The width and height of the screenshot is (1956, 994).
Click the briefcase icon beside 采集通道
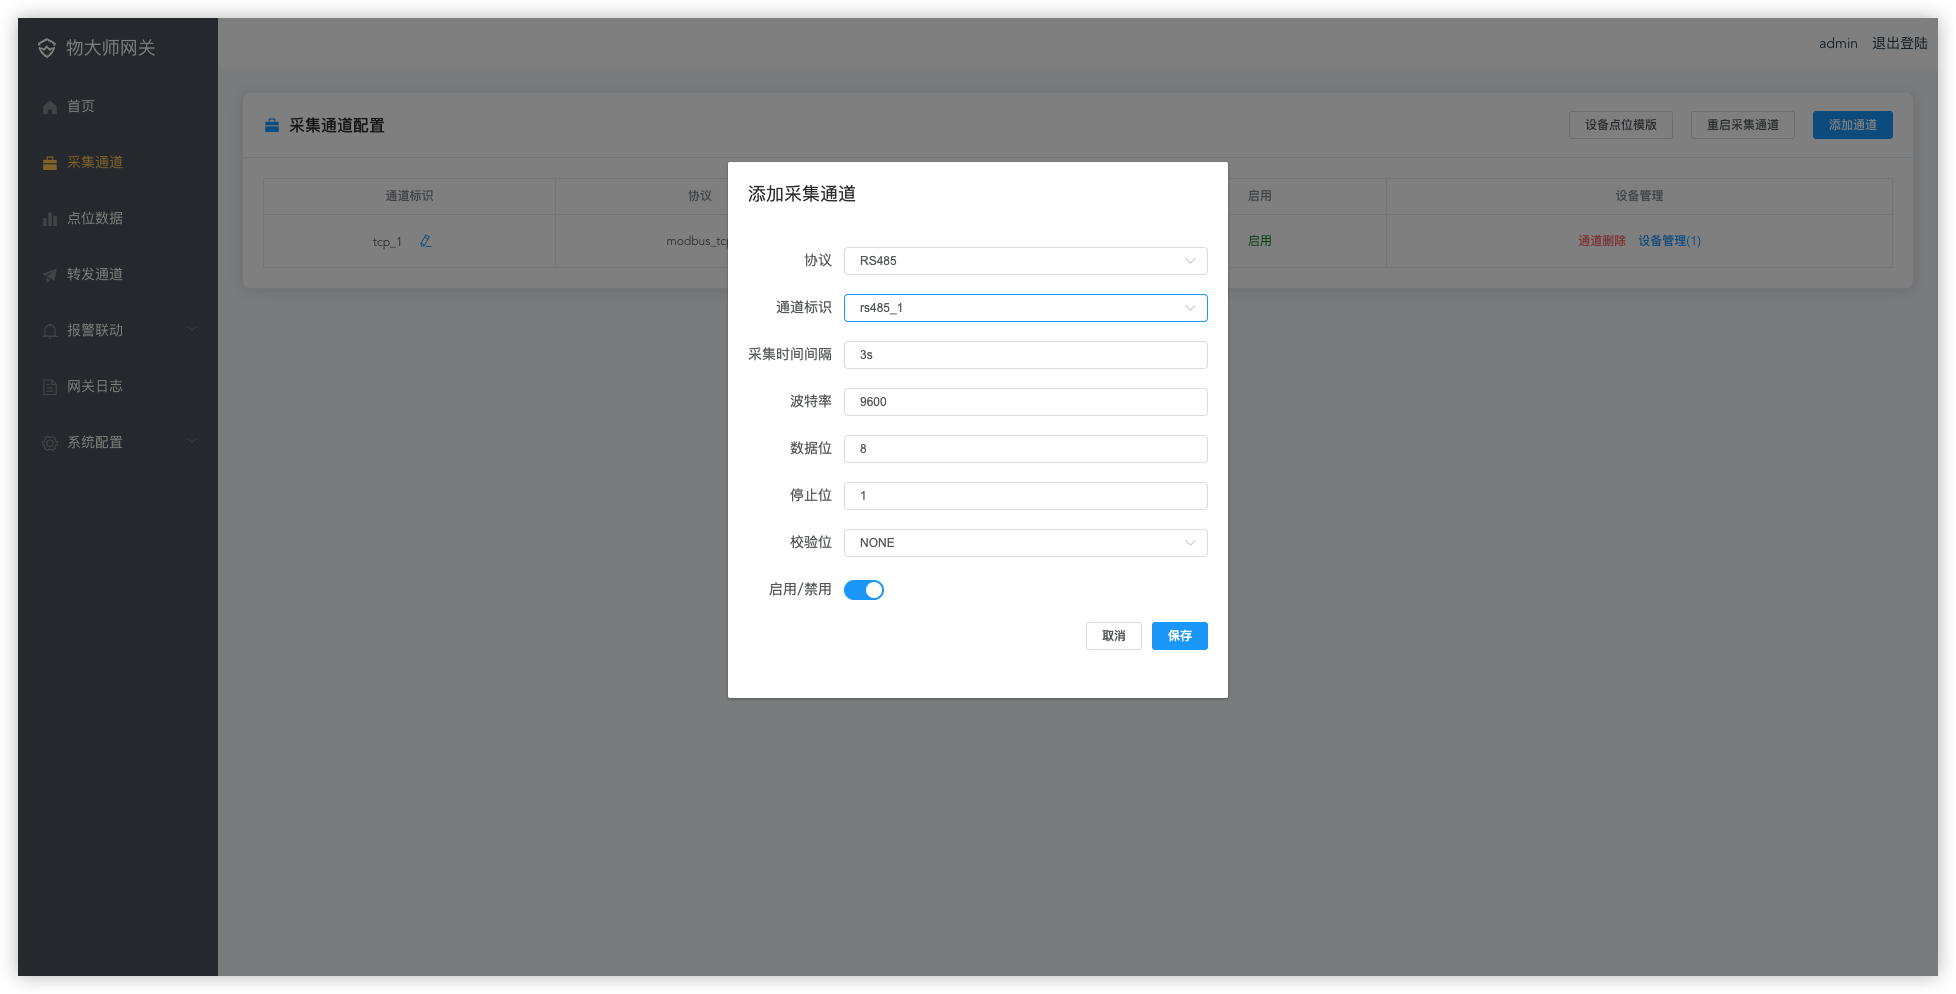click(50, 163)
